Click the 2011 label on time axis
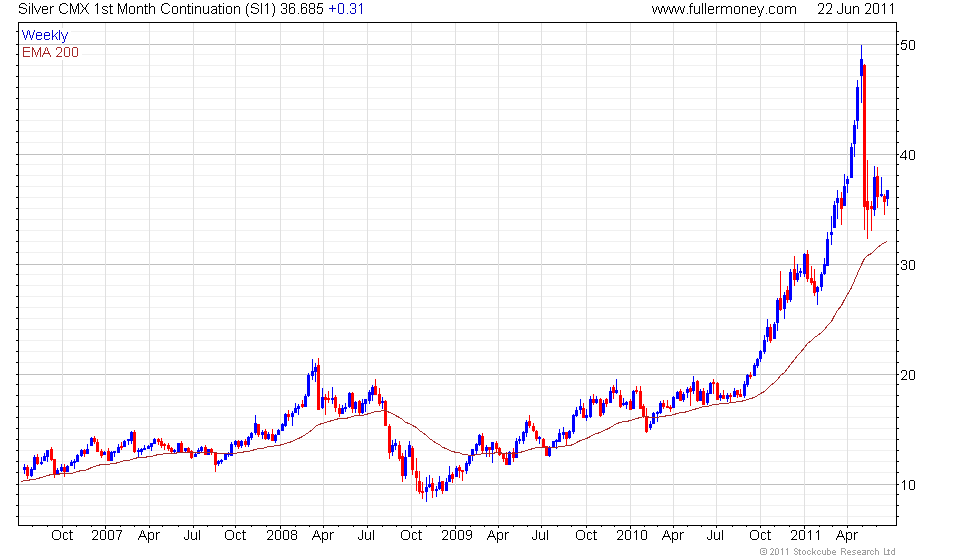Image resolution: width=980 pixels, height=560 pixels. tap(805, 535)
